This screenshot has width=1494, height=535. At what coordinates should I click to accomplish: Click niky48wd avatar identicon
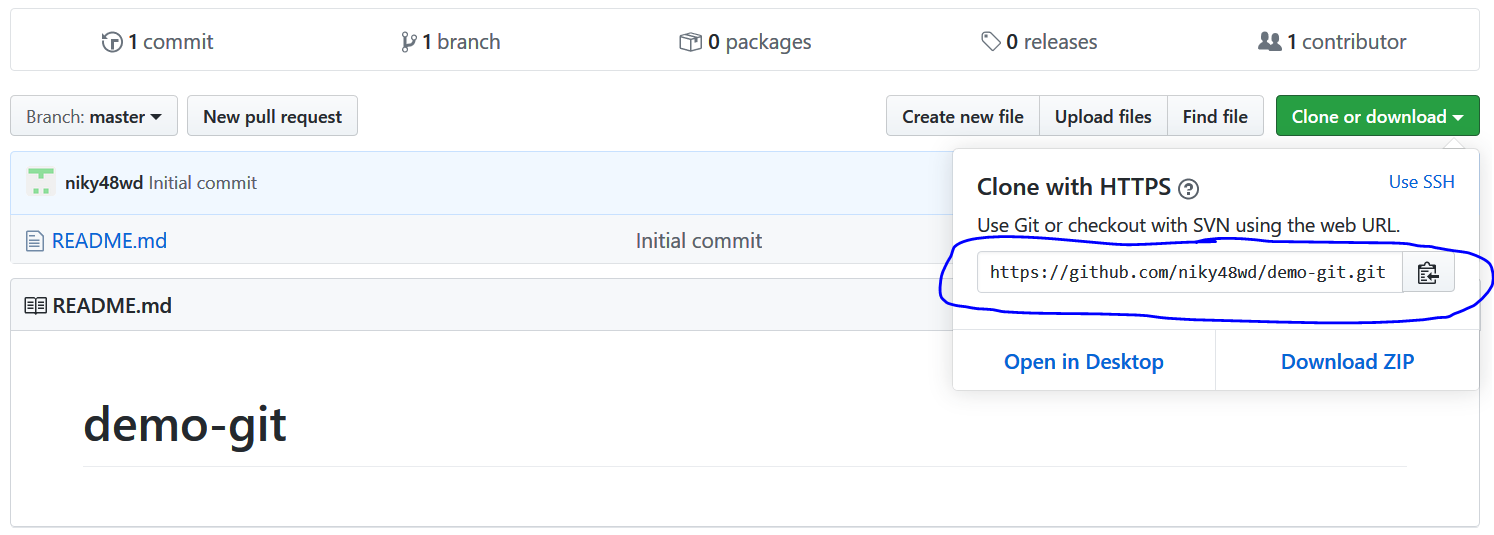coord(41,182)
